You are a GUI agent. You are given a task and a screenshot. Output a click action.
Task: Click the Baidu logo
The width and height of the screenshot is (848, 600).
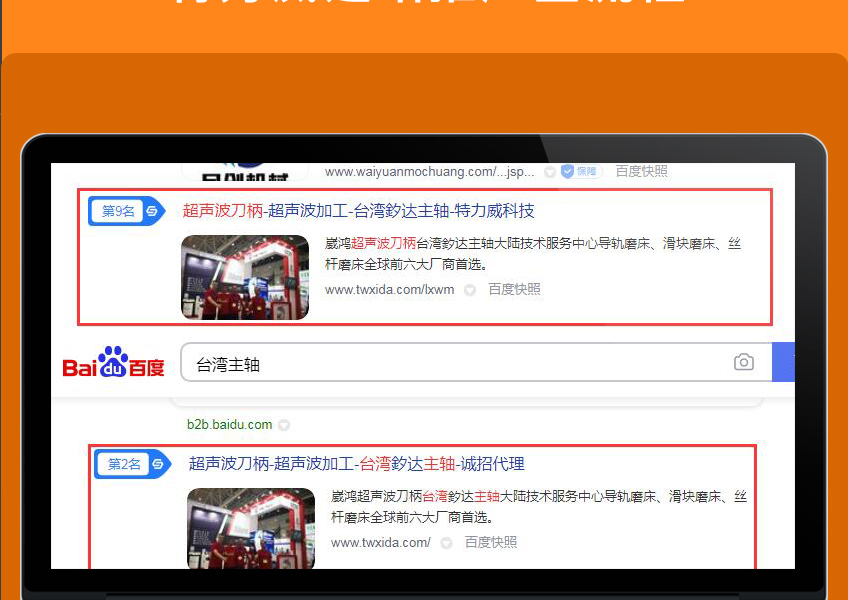pyautogui.click(x=114, y=362)
